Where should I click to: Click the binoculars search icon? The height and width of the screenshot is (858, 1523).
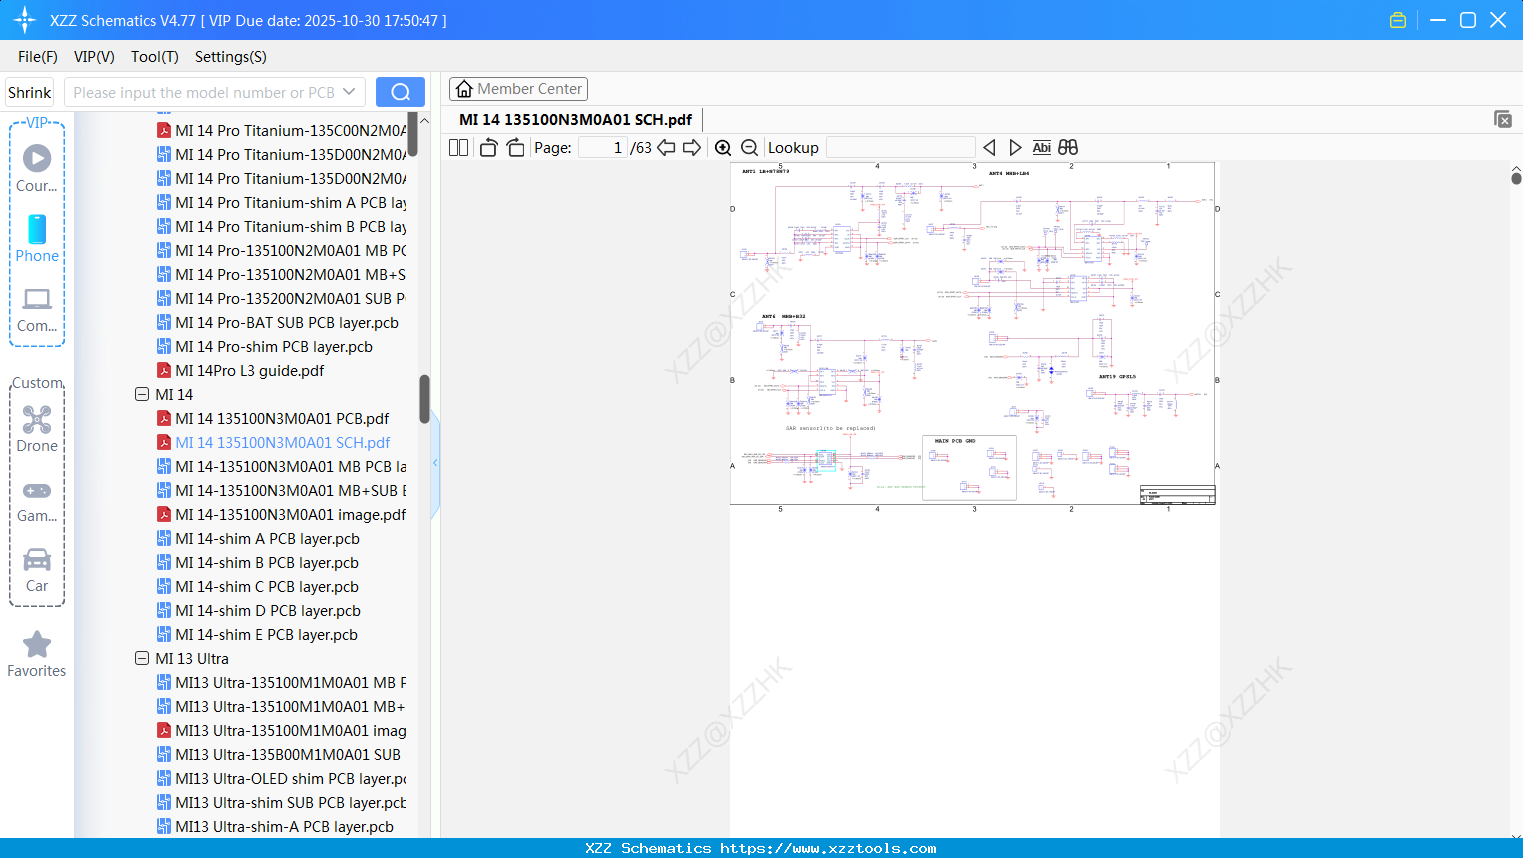1068,148
